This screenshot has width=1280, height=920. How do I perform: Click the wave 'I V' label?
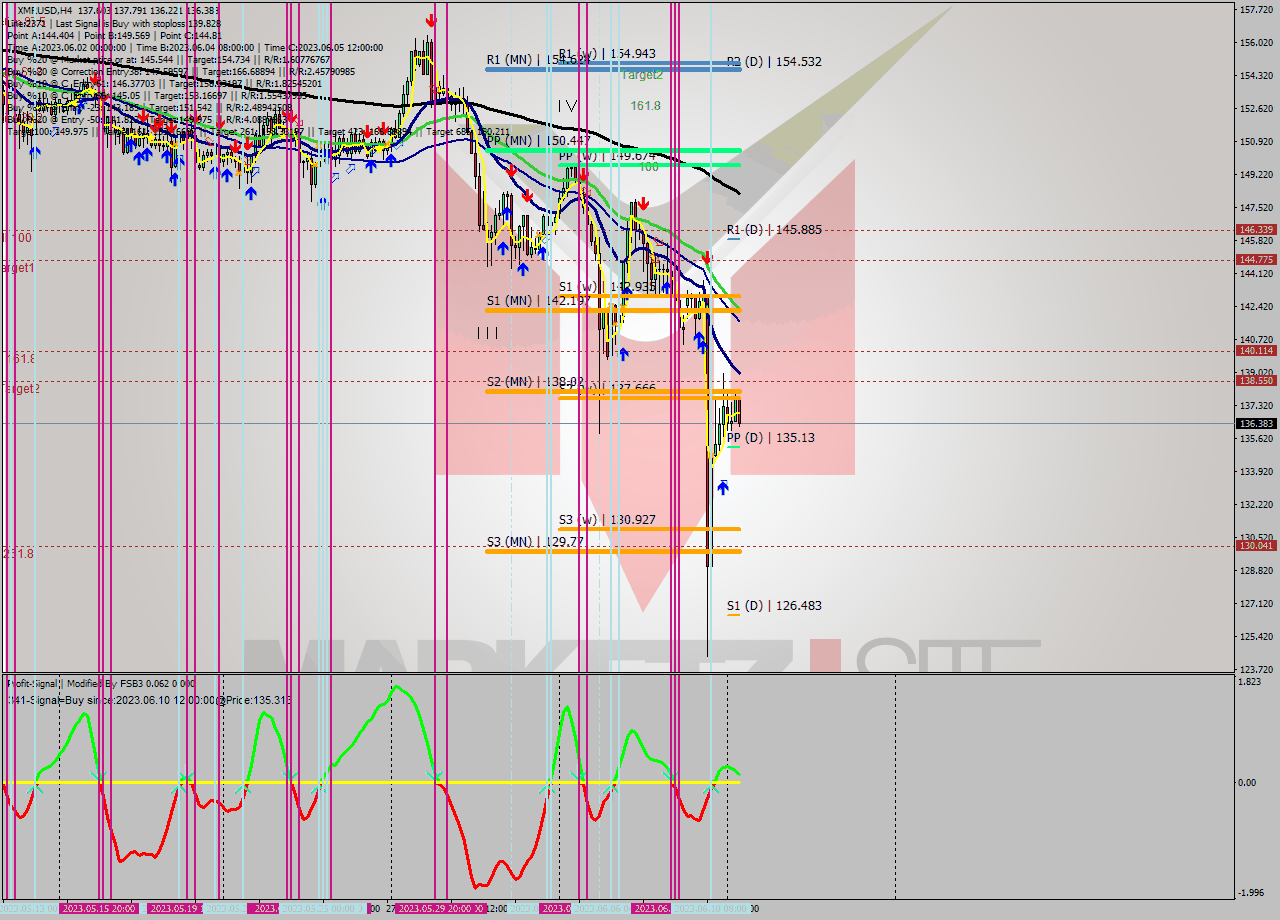[x=567, y=104]
